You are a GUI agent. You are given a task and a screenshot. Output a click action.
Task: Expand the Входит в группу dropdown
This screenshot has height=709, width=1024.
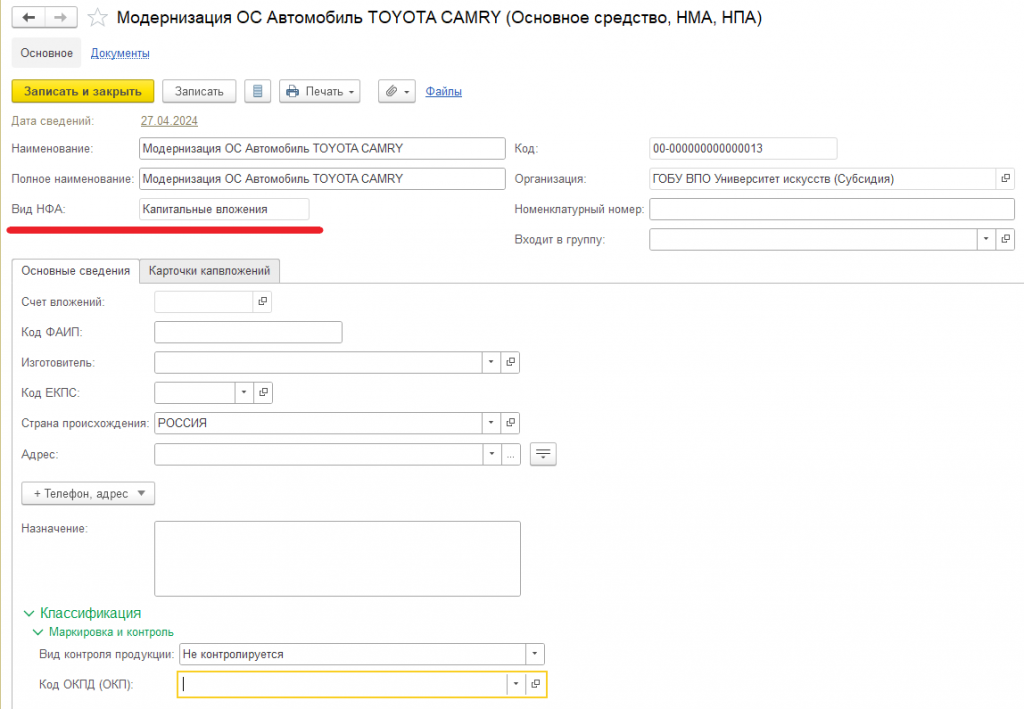tap(986, 239)
